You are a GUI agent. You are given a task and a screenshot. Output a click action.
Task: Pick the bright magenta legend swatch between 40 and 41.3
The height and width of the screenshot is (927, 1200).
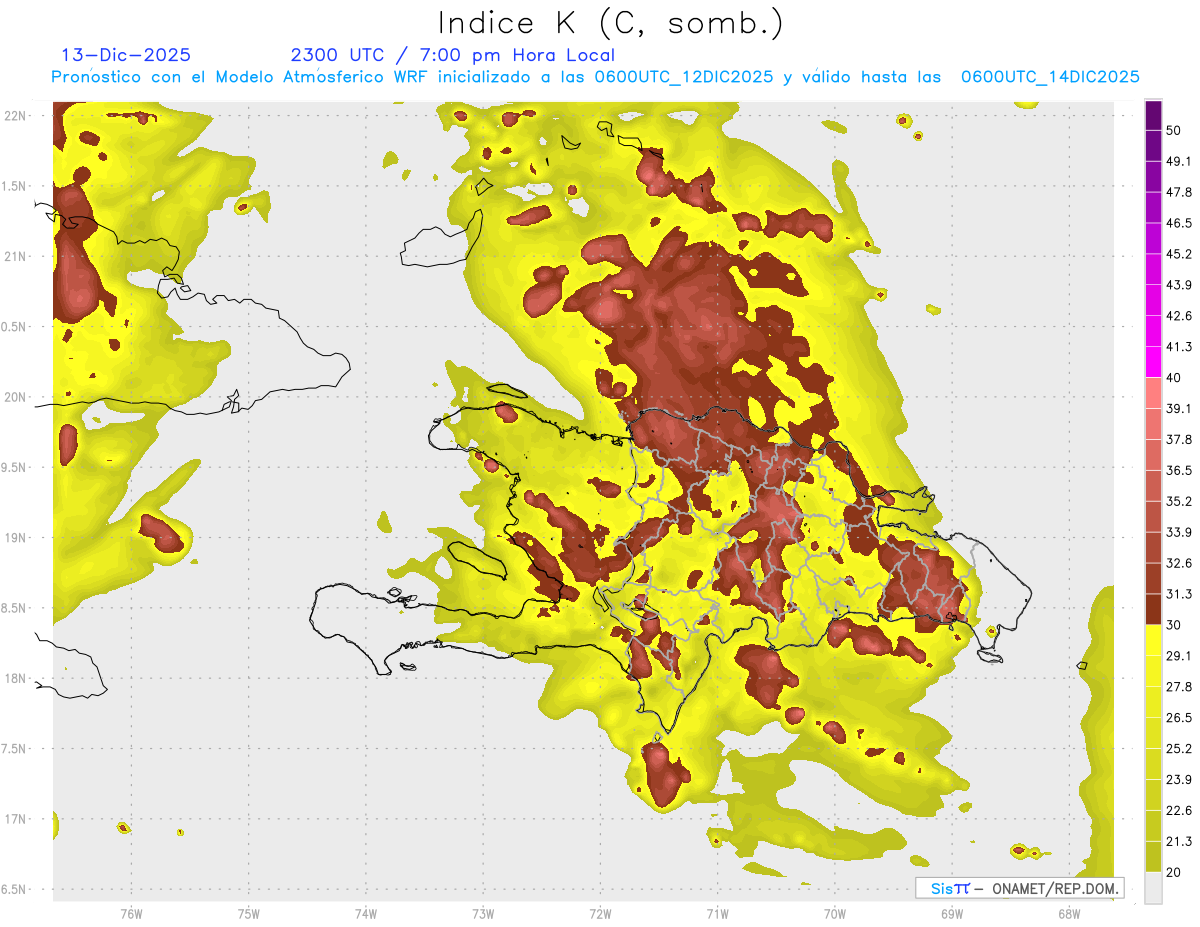click(x=1153, y=362)
